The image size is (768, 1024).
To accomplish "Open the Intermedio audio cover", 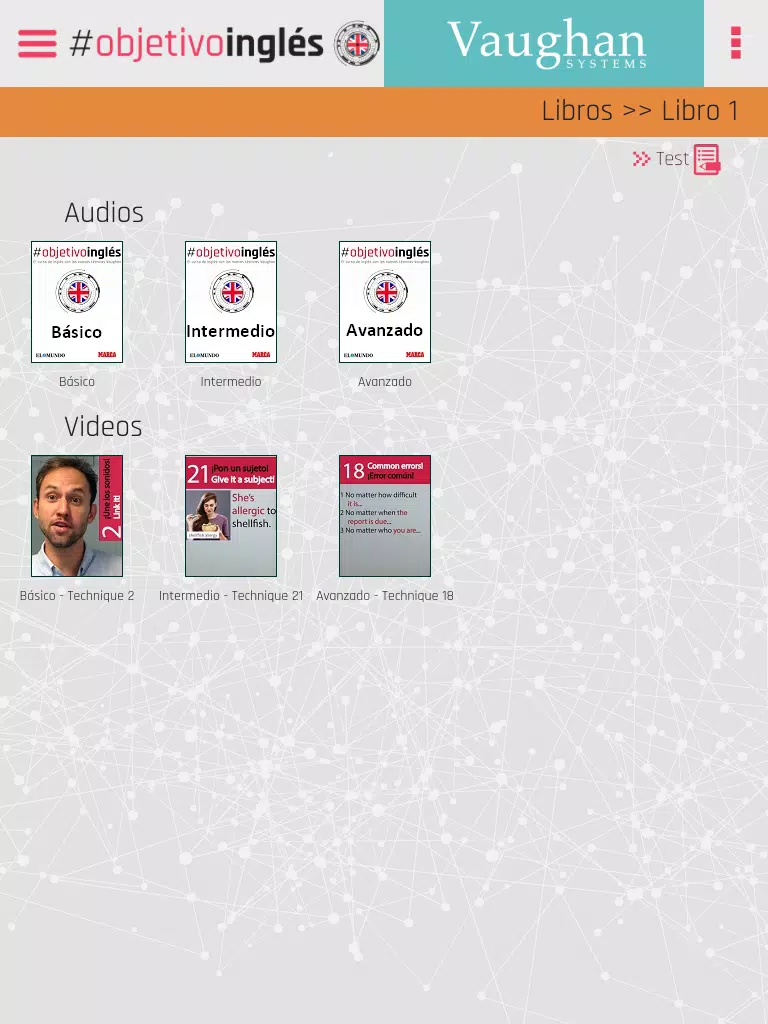I will [231, 302].
